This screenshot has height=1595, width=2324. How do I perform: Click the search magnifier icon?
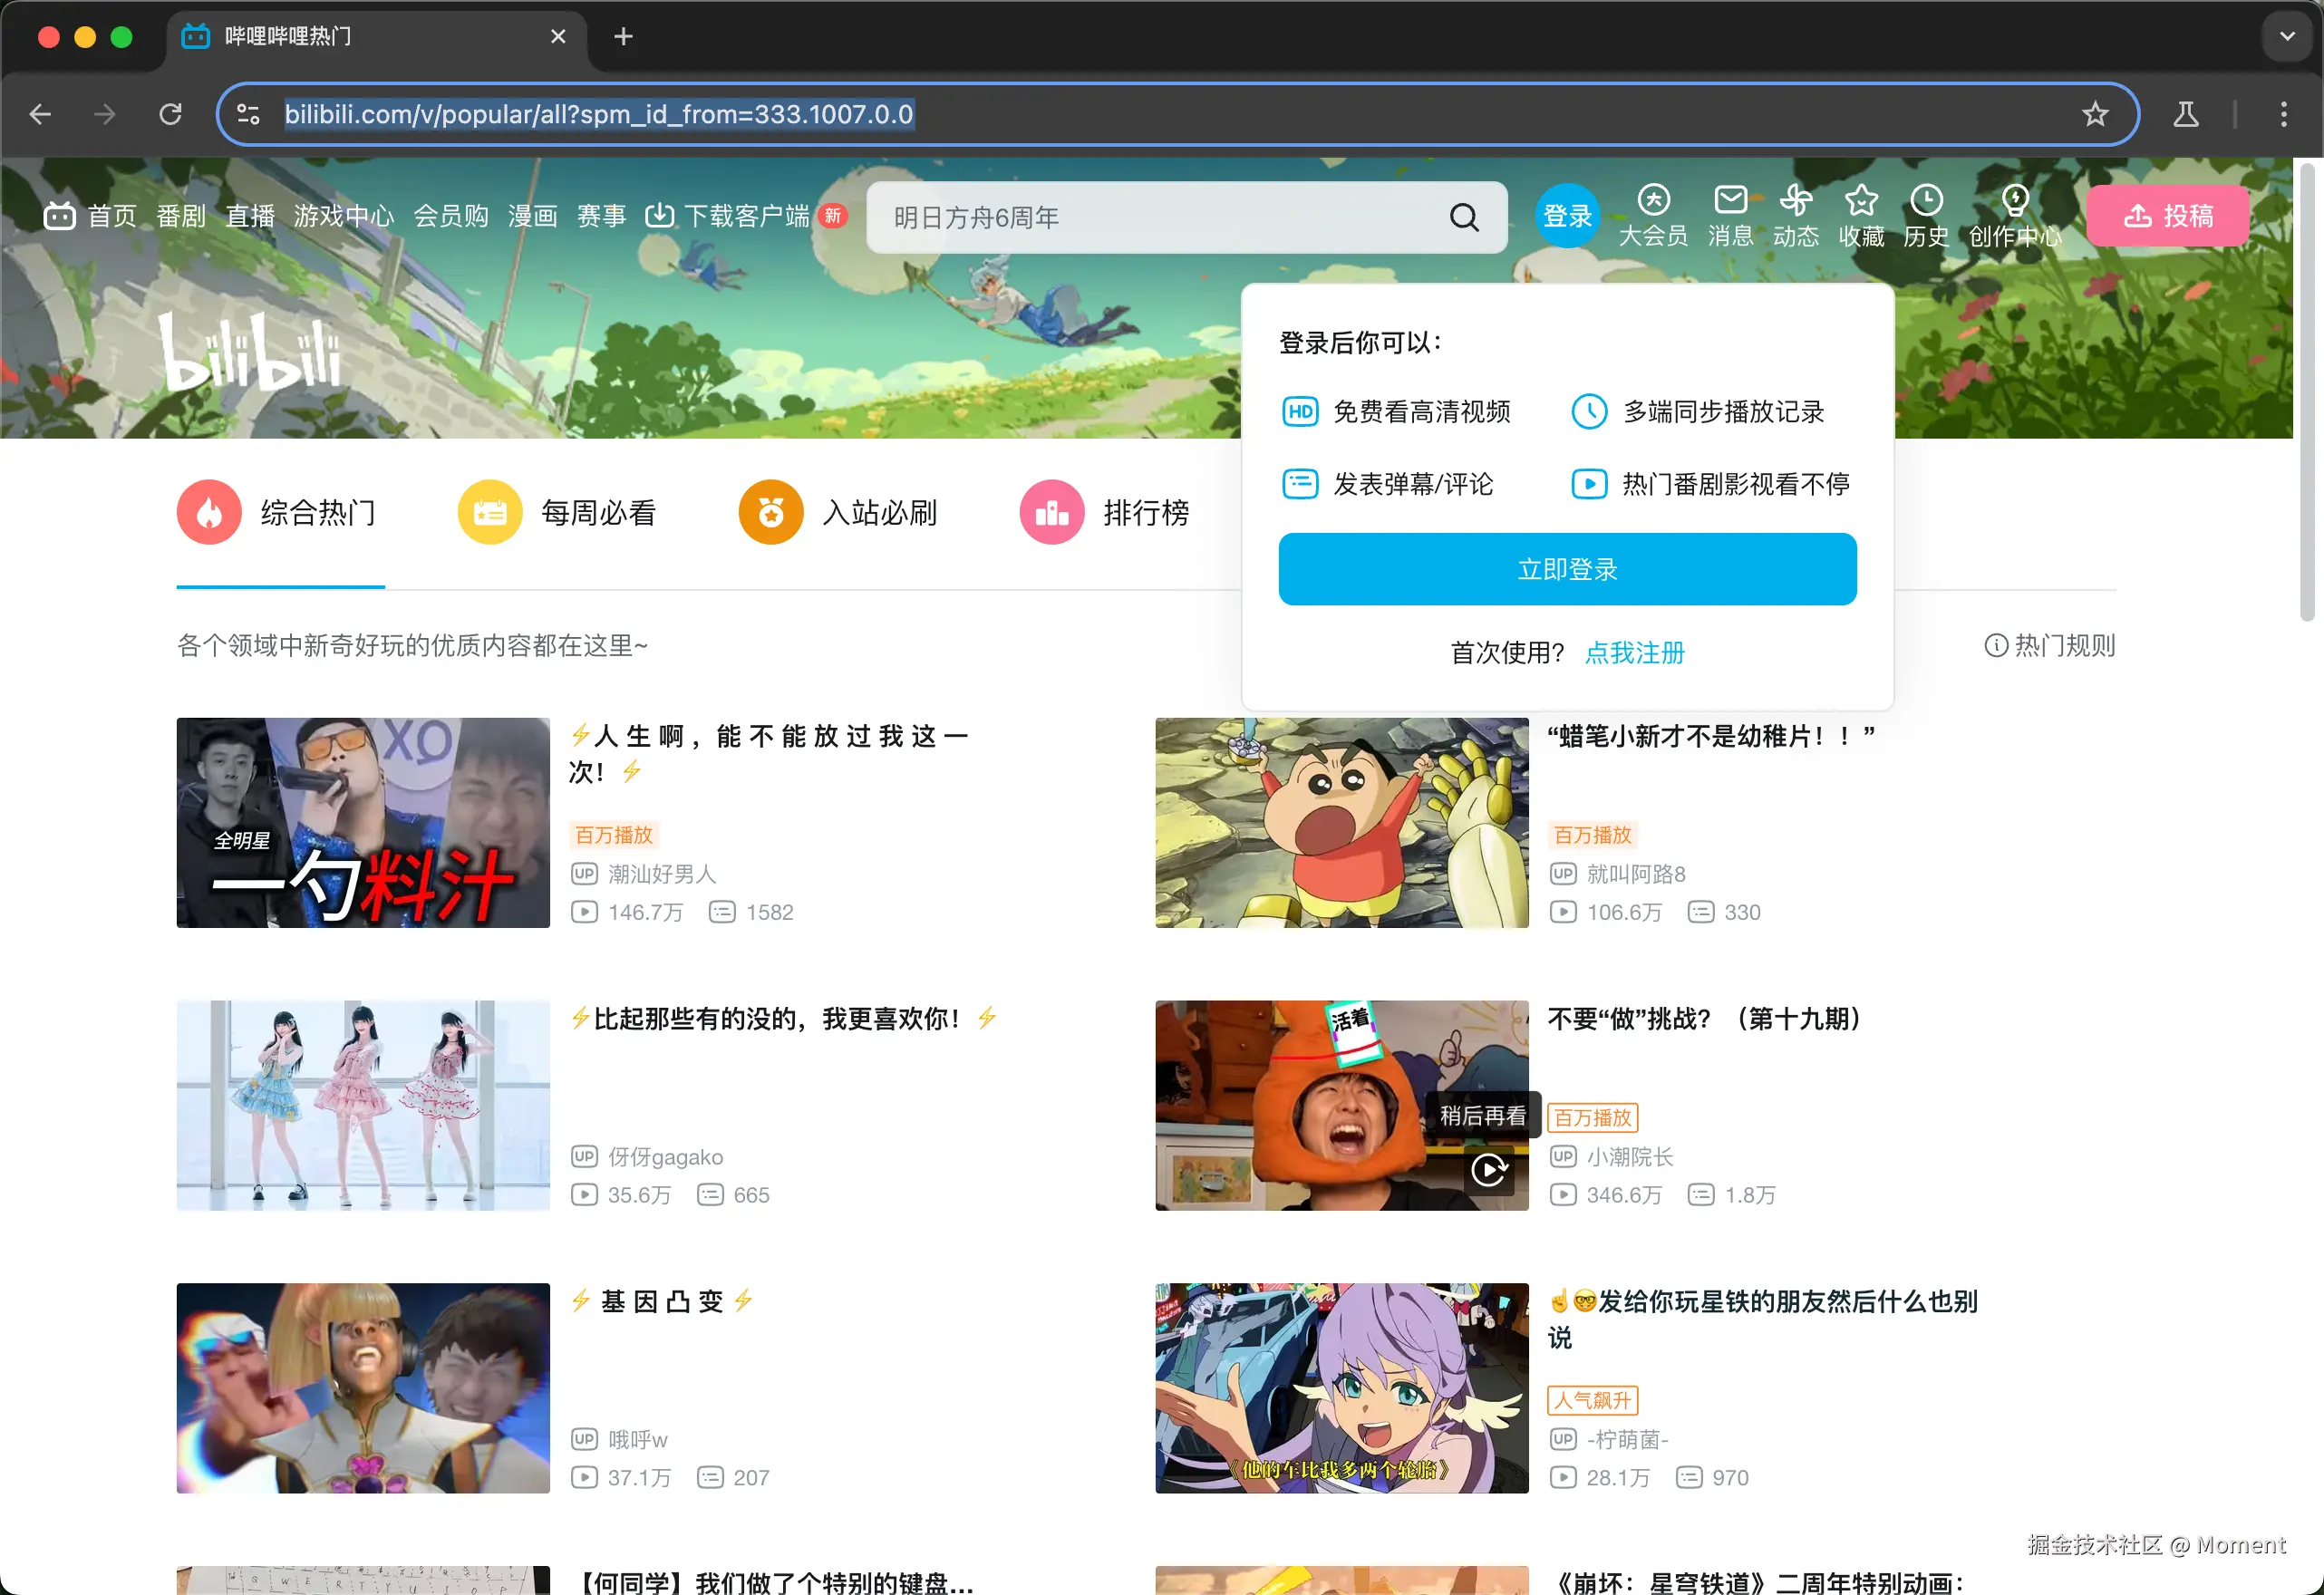(x=1464, y=217)
